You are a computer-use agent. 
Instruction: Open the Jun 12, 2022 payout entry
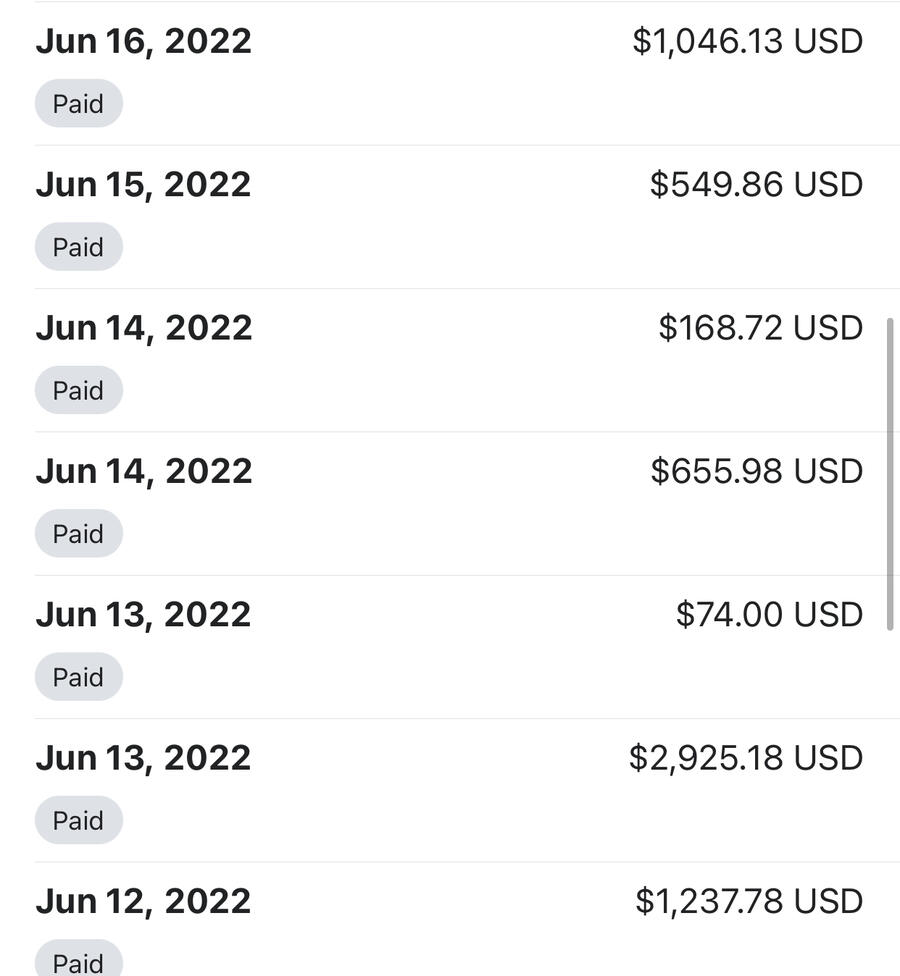click(143, 901)
